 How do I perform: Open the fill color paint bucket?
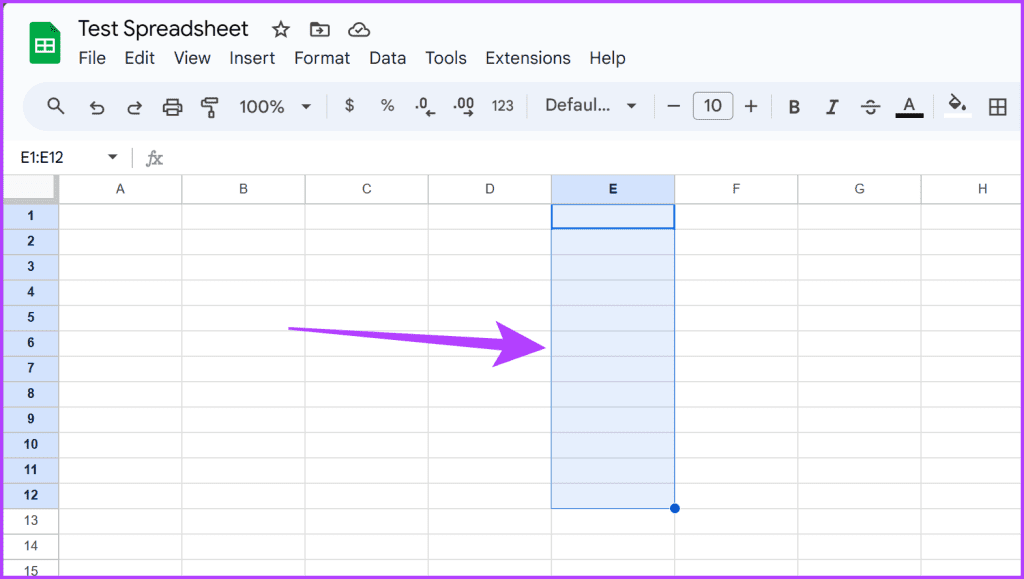(957, 105)
